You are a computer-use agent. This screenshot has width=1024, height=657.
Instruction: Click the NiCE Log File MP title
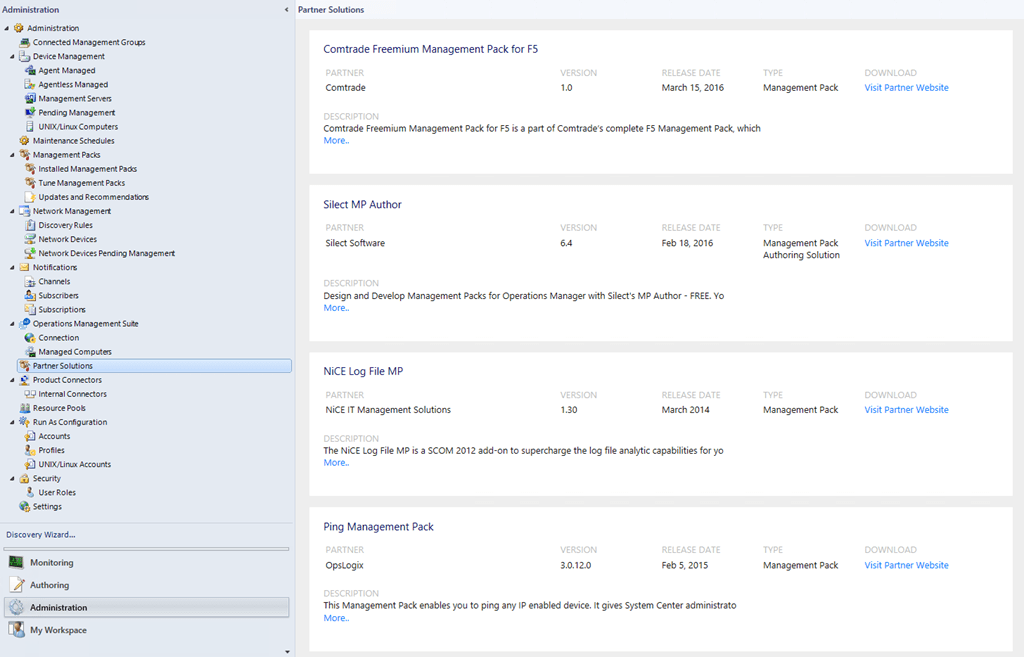click(363, 371)
